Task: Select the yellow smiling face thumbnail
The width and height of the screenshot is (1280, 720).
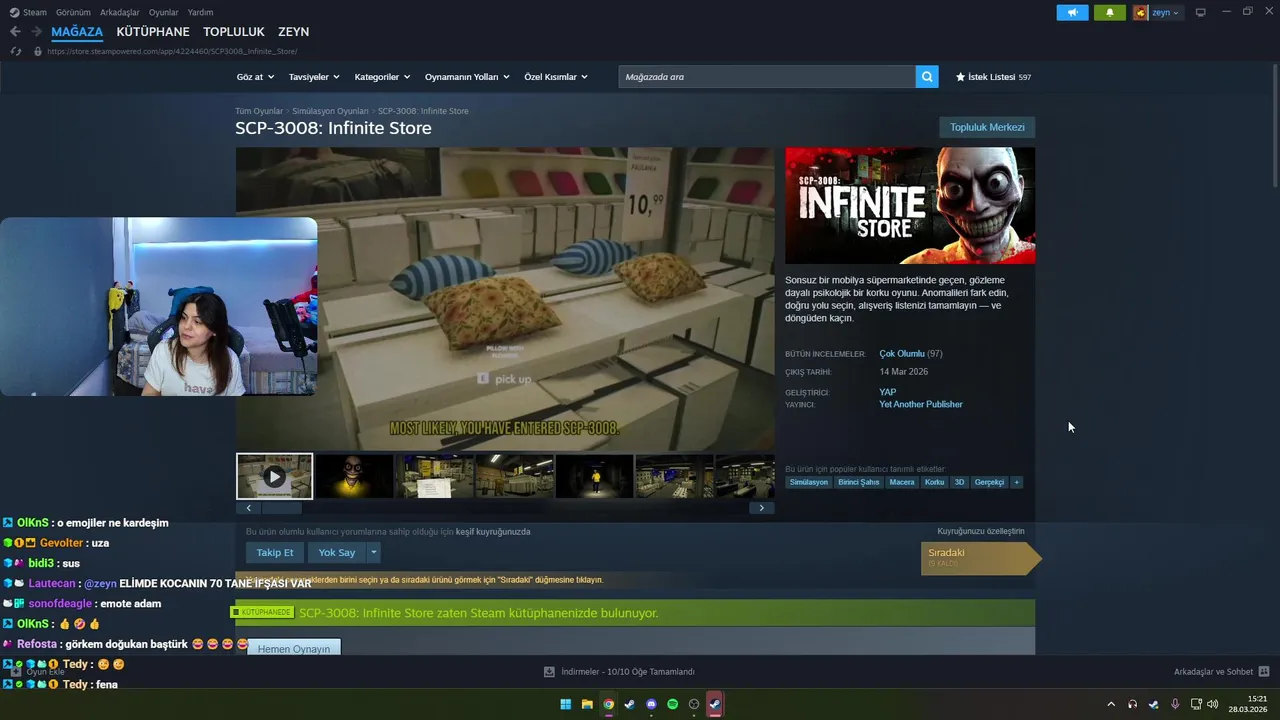Action: click(x=355, y=476)
